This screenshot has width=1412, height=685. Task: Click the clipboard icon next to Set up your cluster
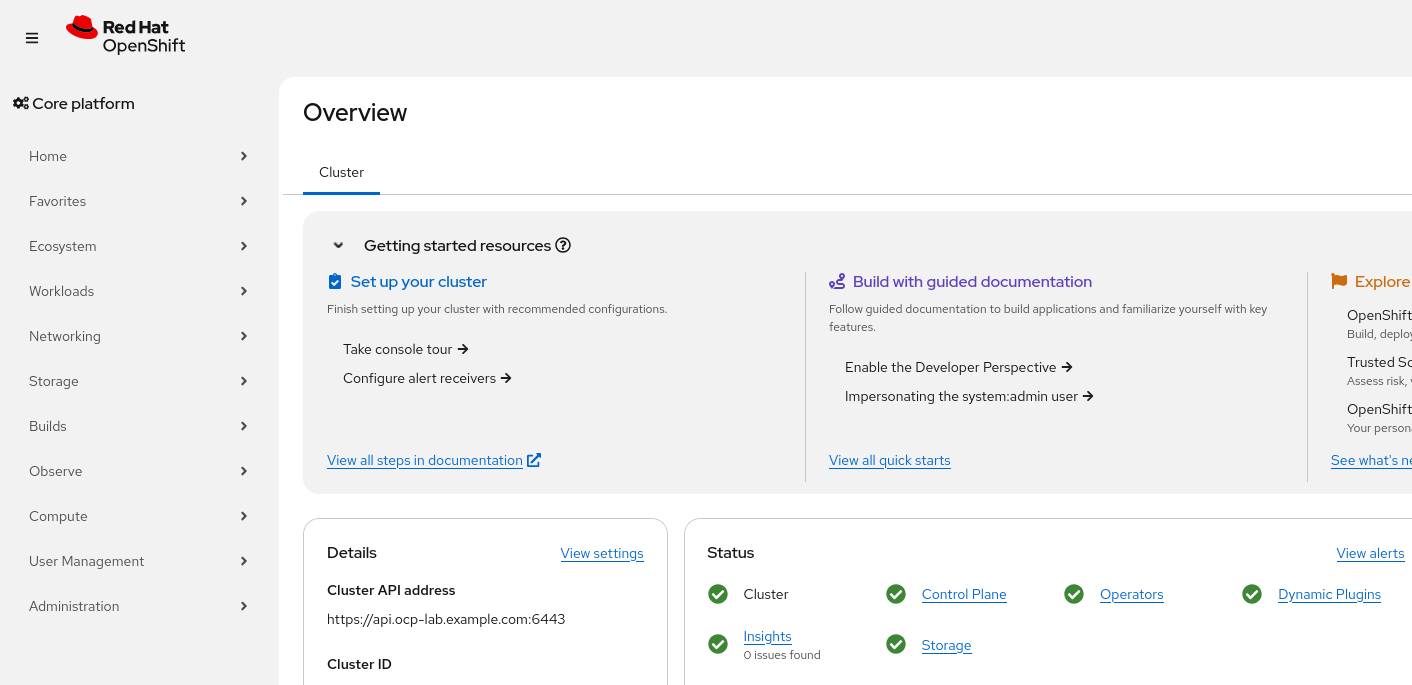[x=335, y=282]
